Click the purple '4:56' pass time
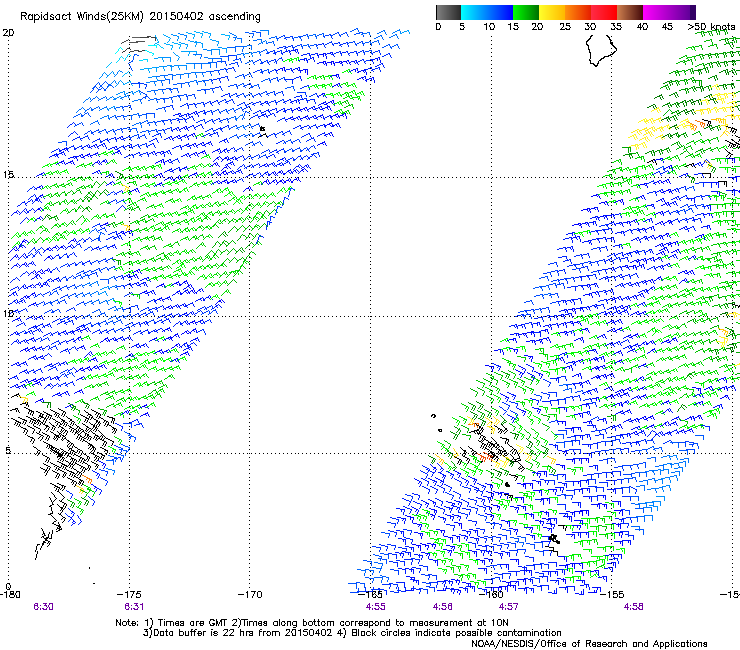The height and width of the screenshot is (650, 740). click(x=442, y=607)
